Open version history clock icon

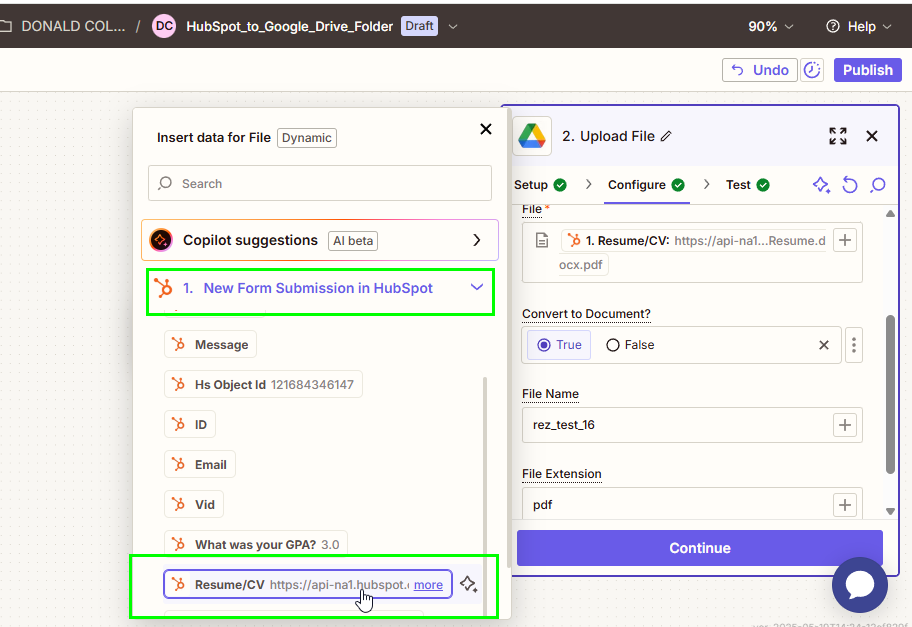point(812,70)
